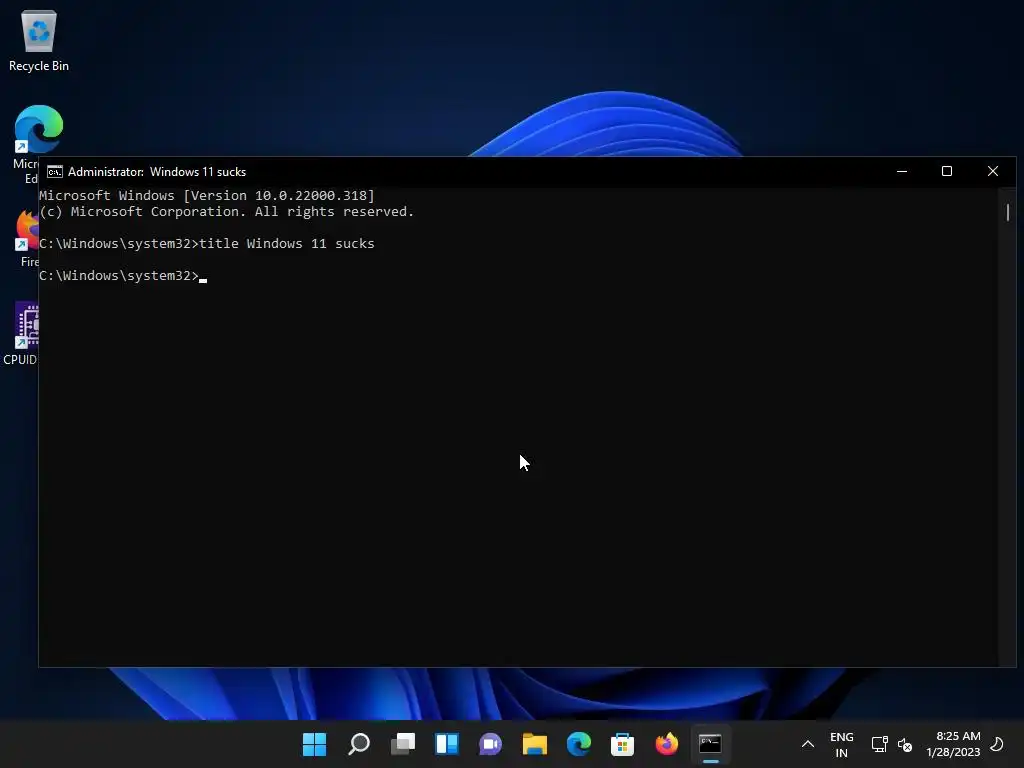The height and width of the screenshot is (768, 1024).
Task: Minimize the Command Prompt window
Action: point(902,171)
